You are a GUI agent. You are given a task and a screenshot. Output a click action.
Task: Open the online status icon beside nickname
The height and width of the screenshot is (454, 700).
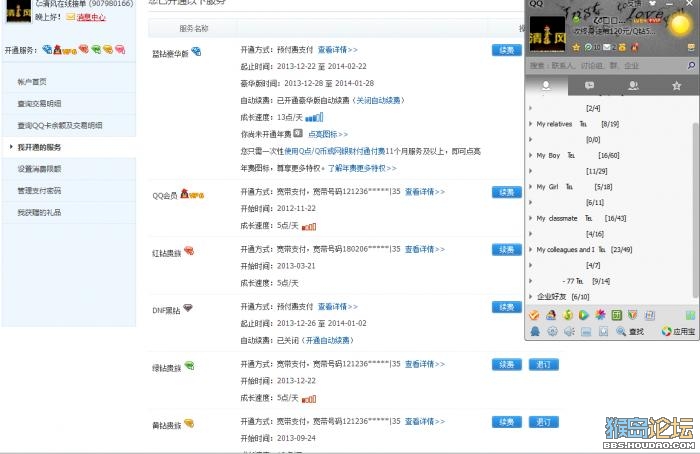coord(576,20)
